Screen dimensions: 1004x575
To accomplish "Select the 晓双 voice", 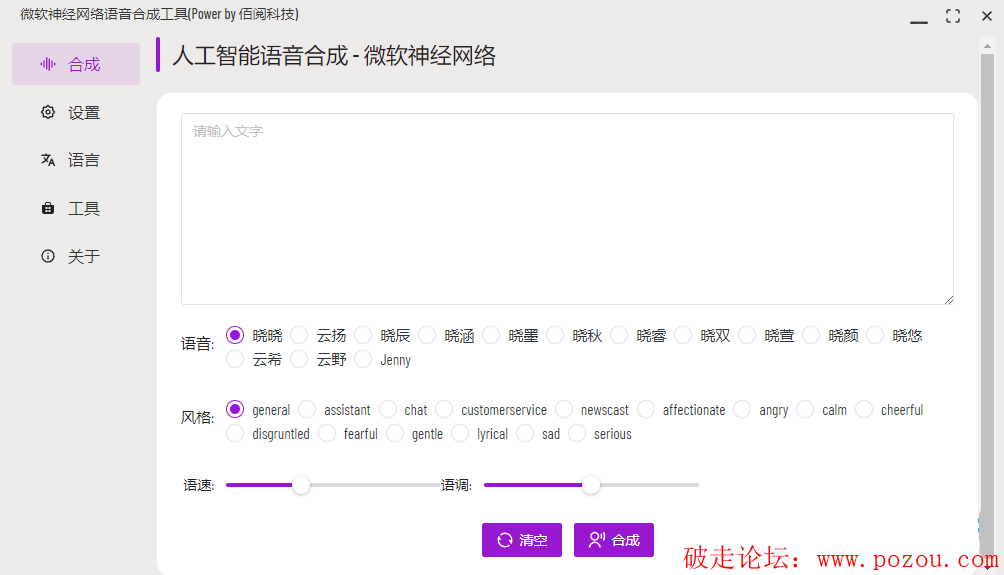I will click(x=683, y=335).
